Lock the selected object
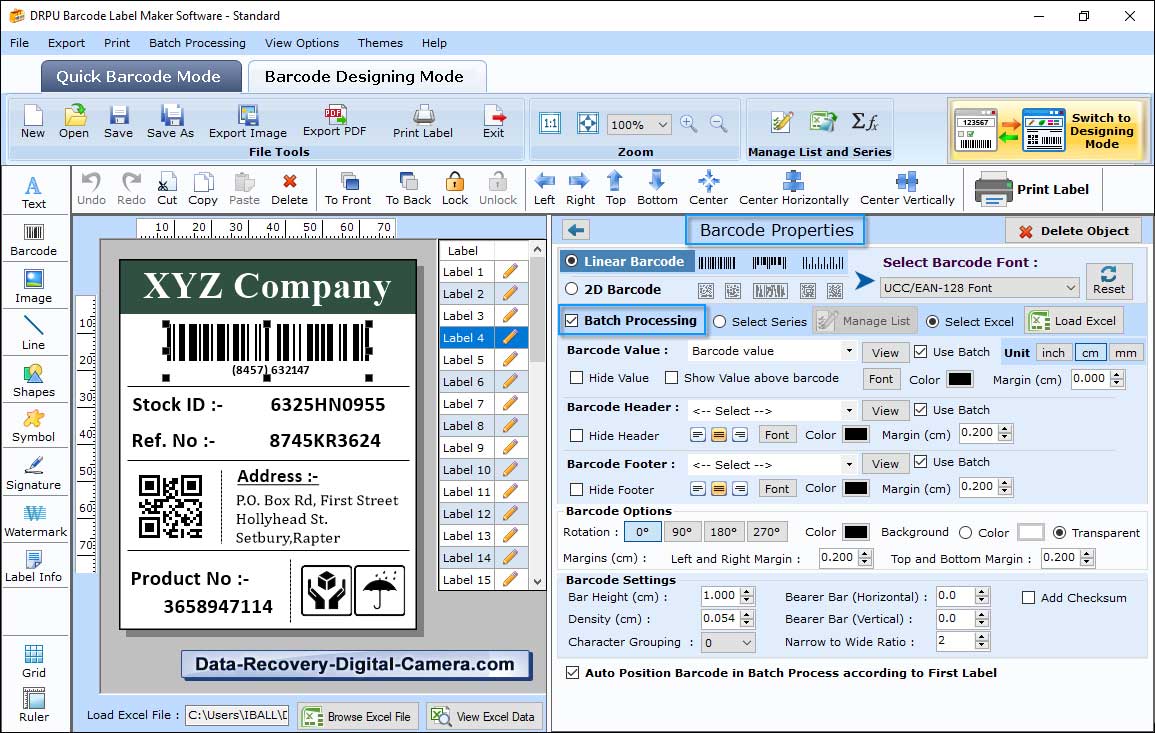Image resolution: width=1155 pixels, height=733 pixels. click(x=454, y=189)
